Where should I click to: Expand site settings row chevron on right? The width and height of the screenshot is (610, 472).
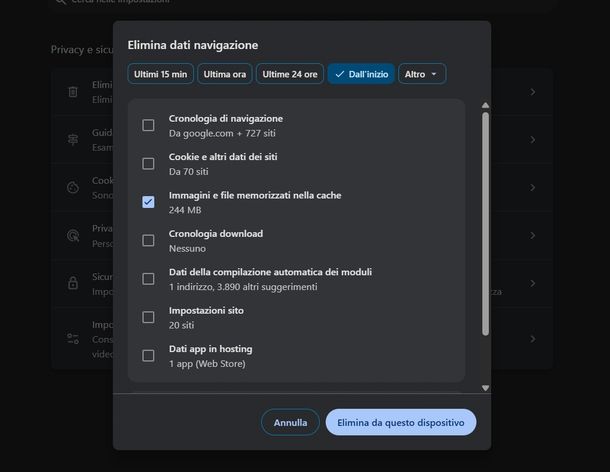[533, 339]
